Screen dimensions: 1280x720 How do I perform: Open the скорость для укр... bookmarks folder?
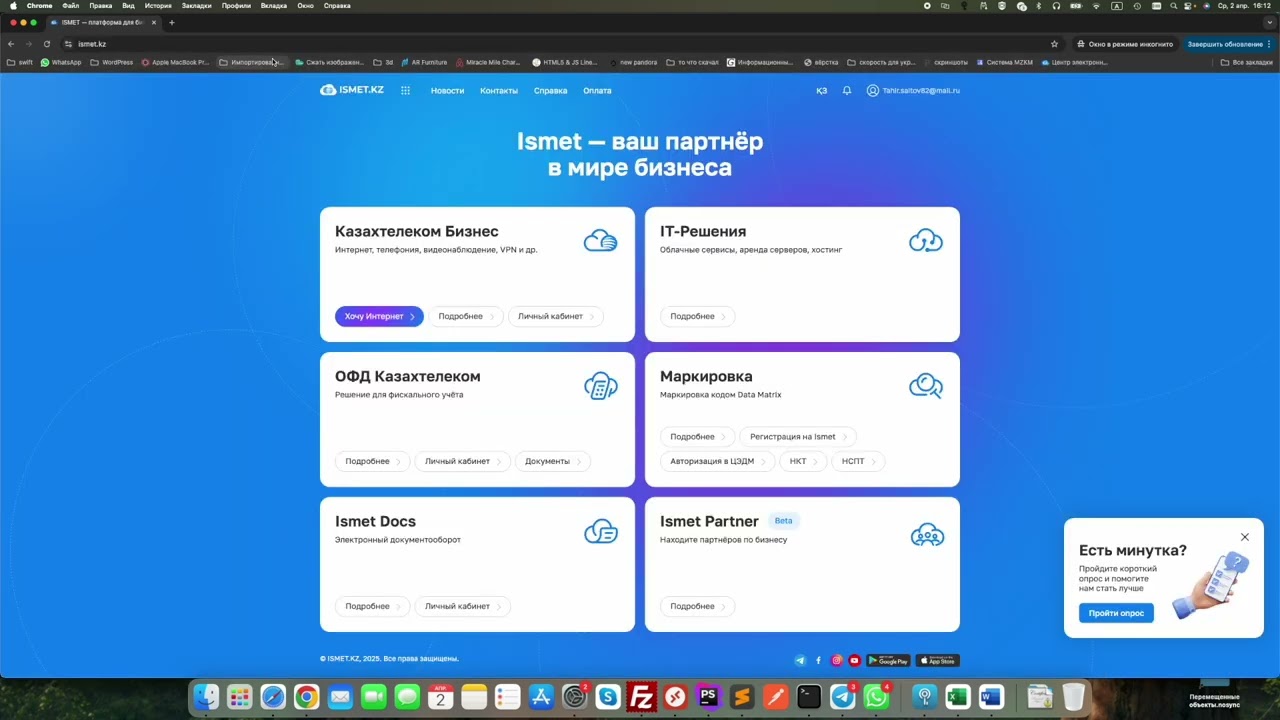[x=881, y=62]
